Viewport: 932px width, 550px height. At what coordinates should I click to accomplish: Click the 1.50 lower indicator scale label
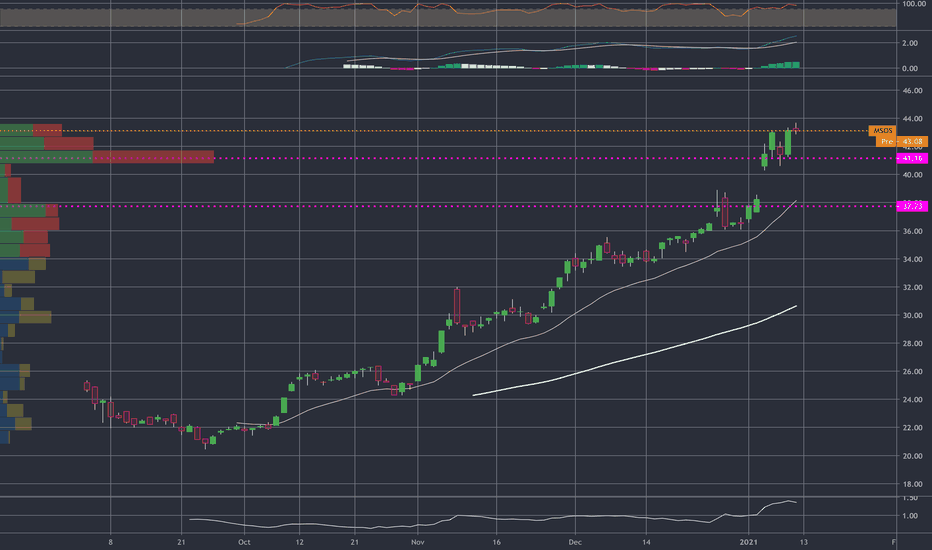[909, 498]
